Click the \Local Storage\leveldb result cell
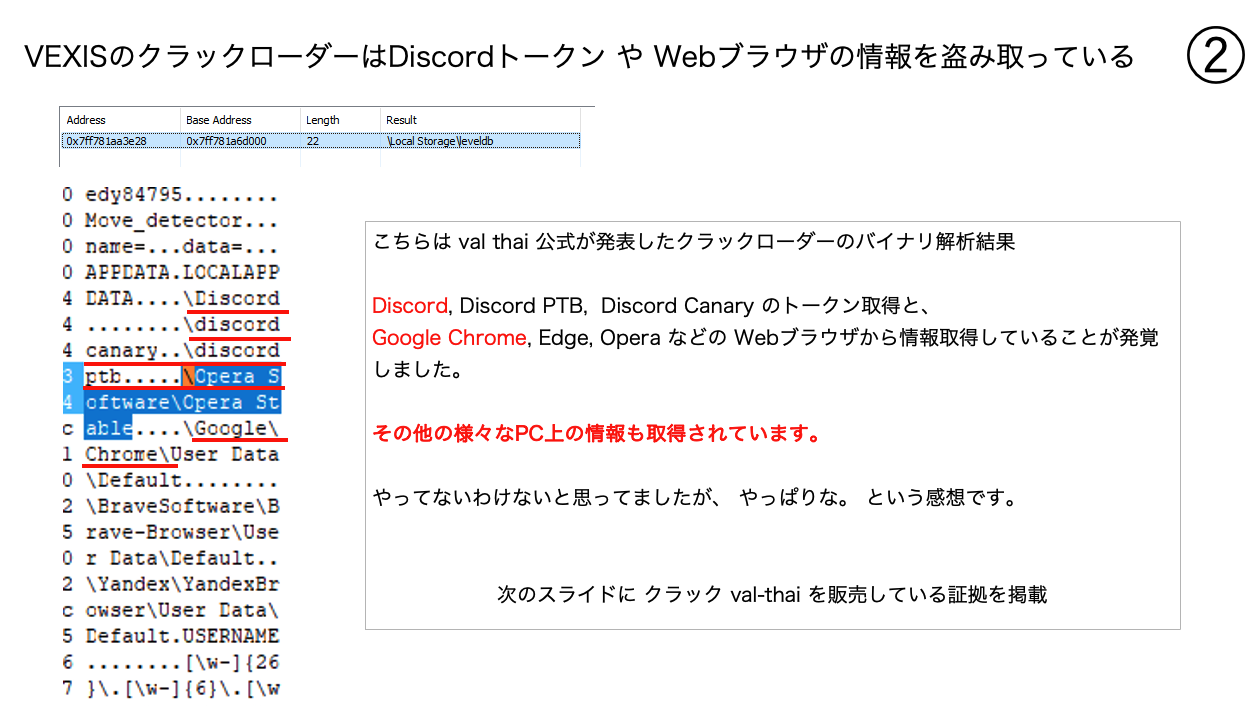The width and height of the screenshot is (1256, 706). (440, 141)
